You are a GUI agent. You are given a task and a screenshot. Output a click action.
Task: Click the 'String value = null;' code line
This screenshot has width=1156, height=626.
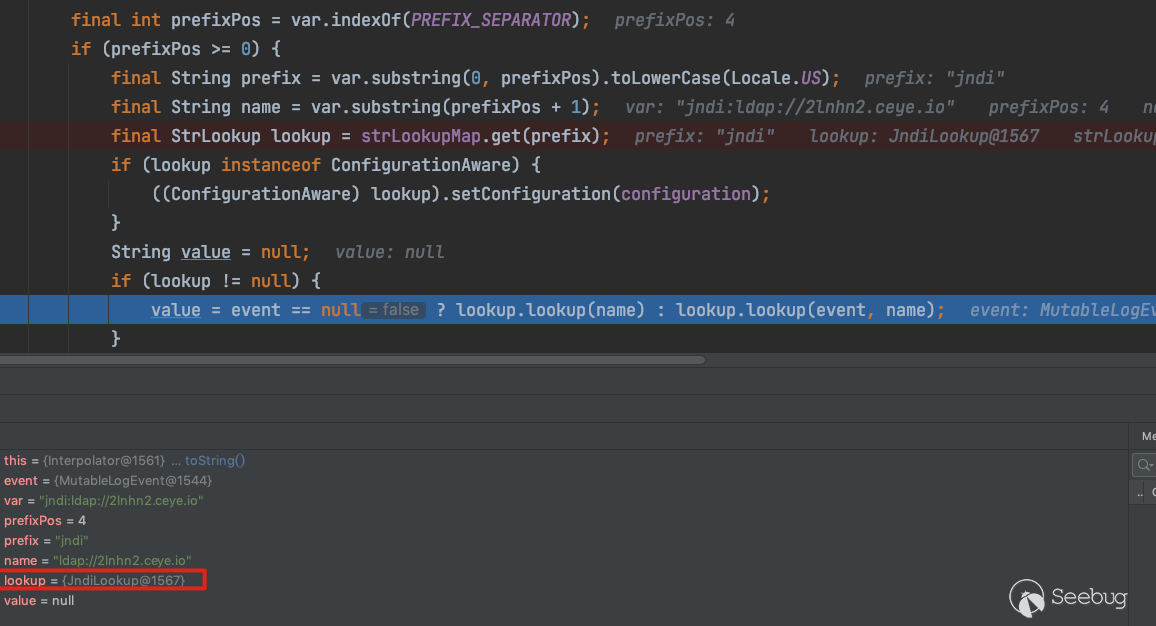[x=210, y=252]
